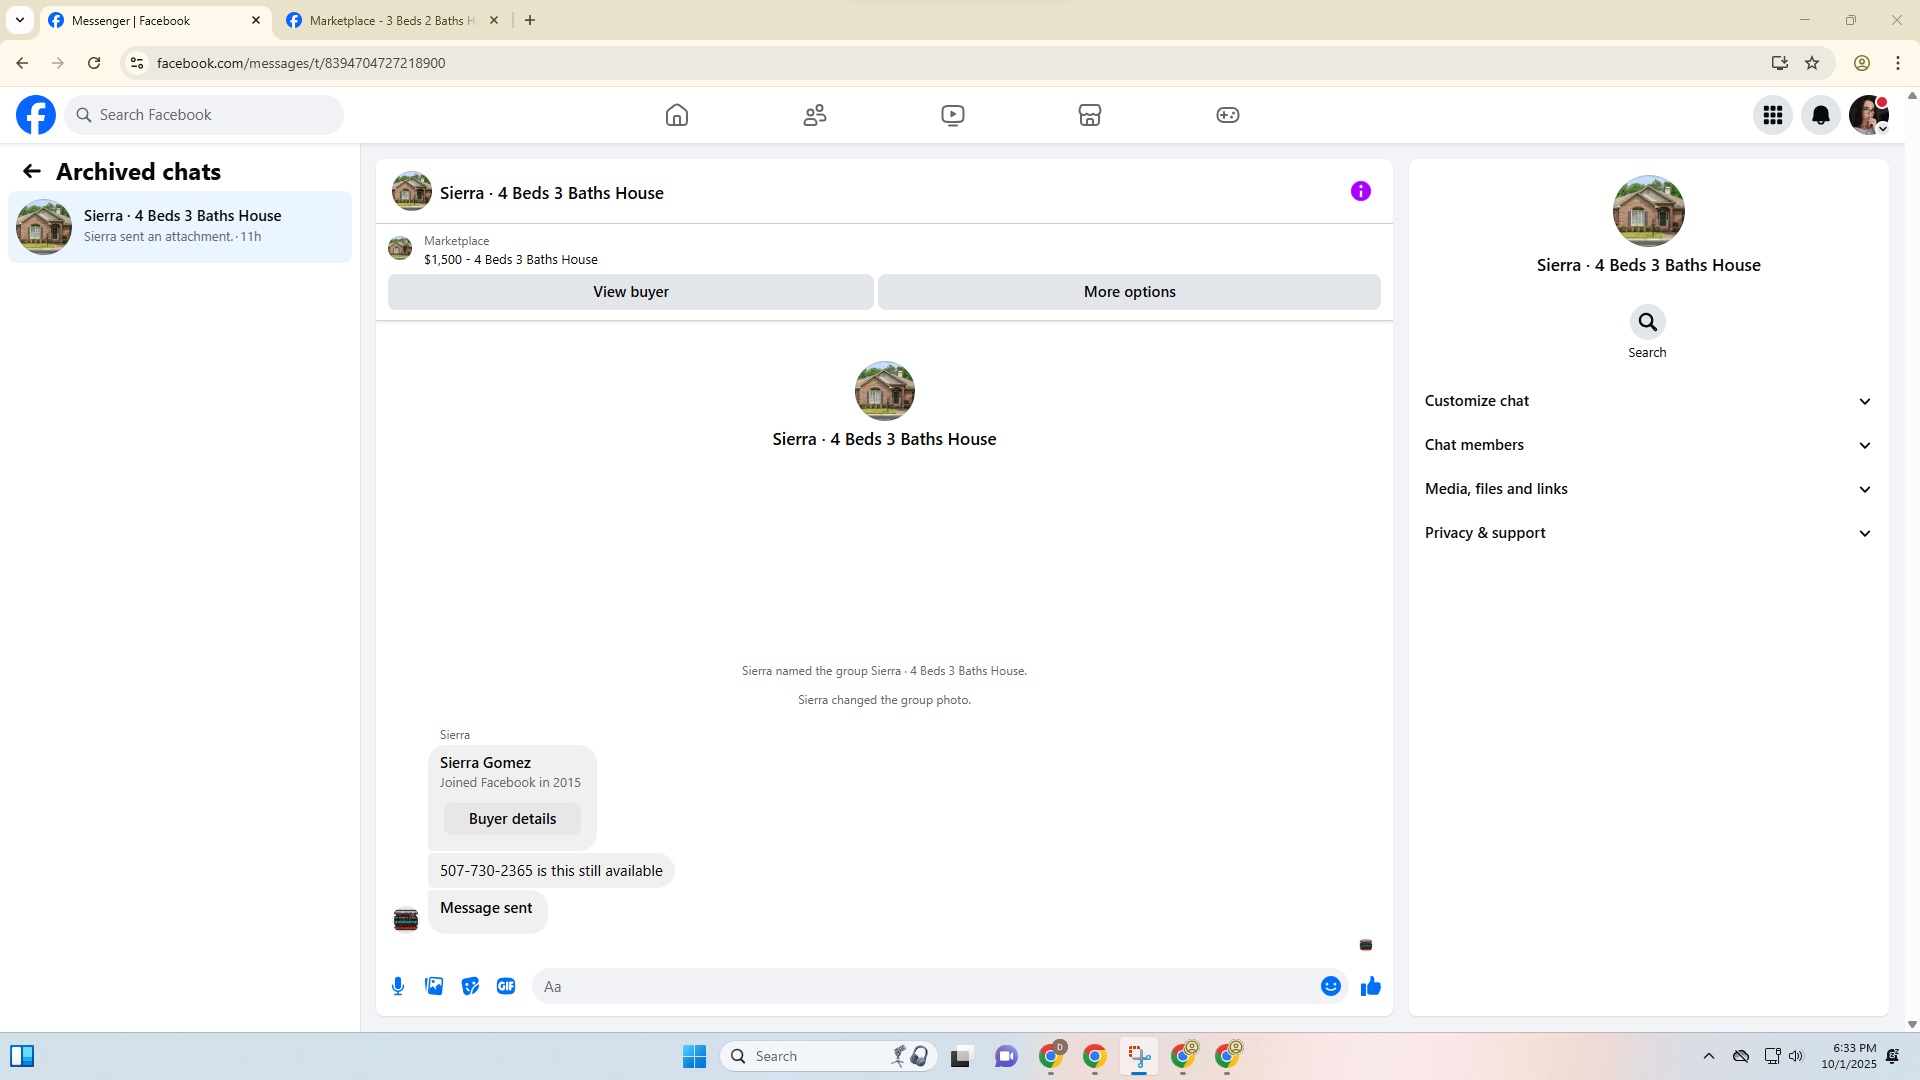This screenshot has width=1920, height=1080.
Task: Open the emoji picker smiley icon
Action: 1331,986
